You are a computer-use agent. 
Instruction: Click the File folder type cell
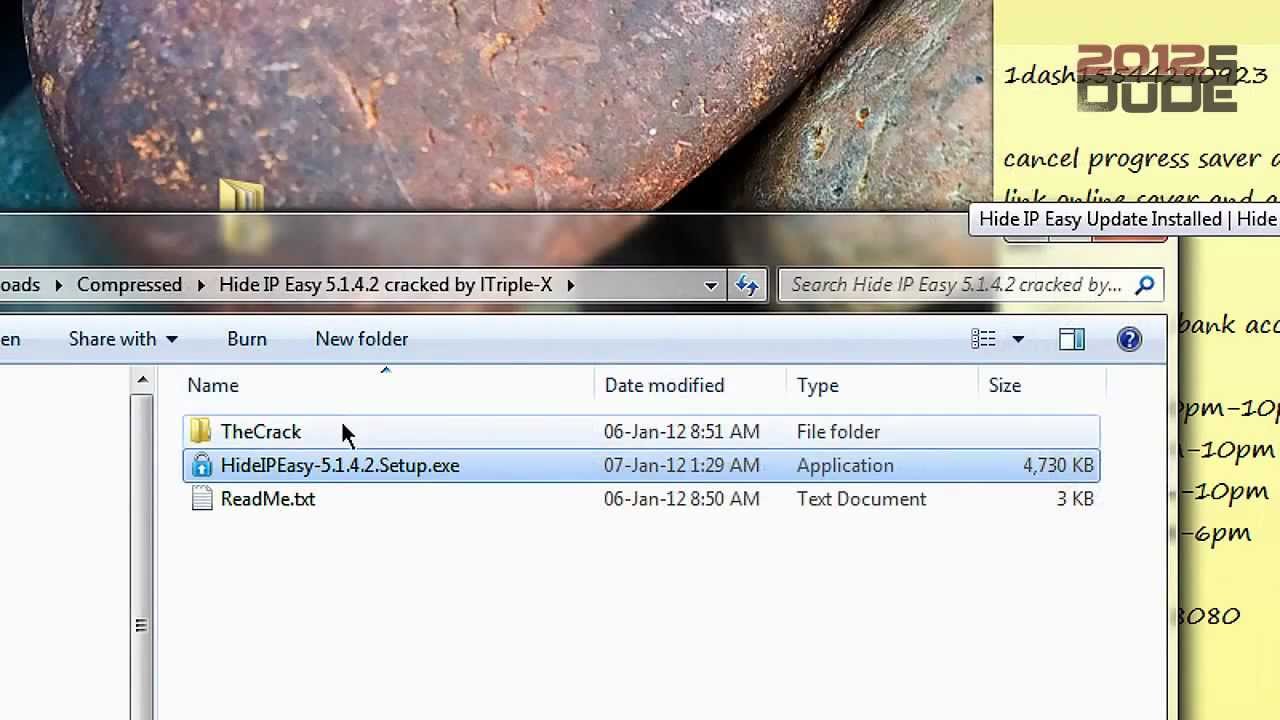click(x=838, y=431)
